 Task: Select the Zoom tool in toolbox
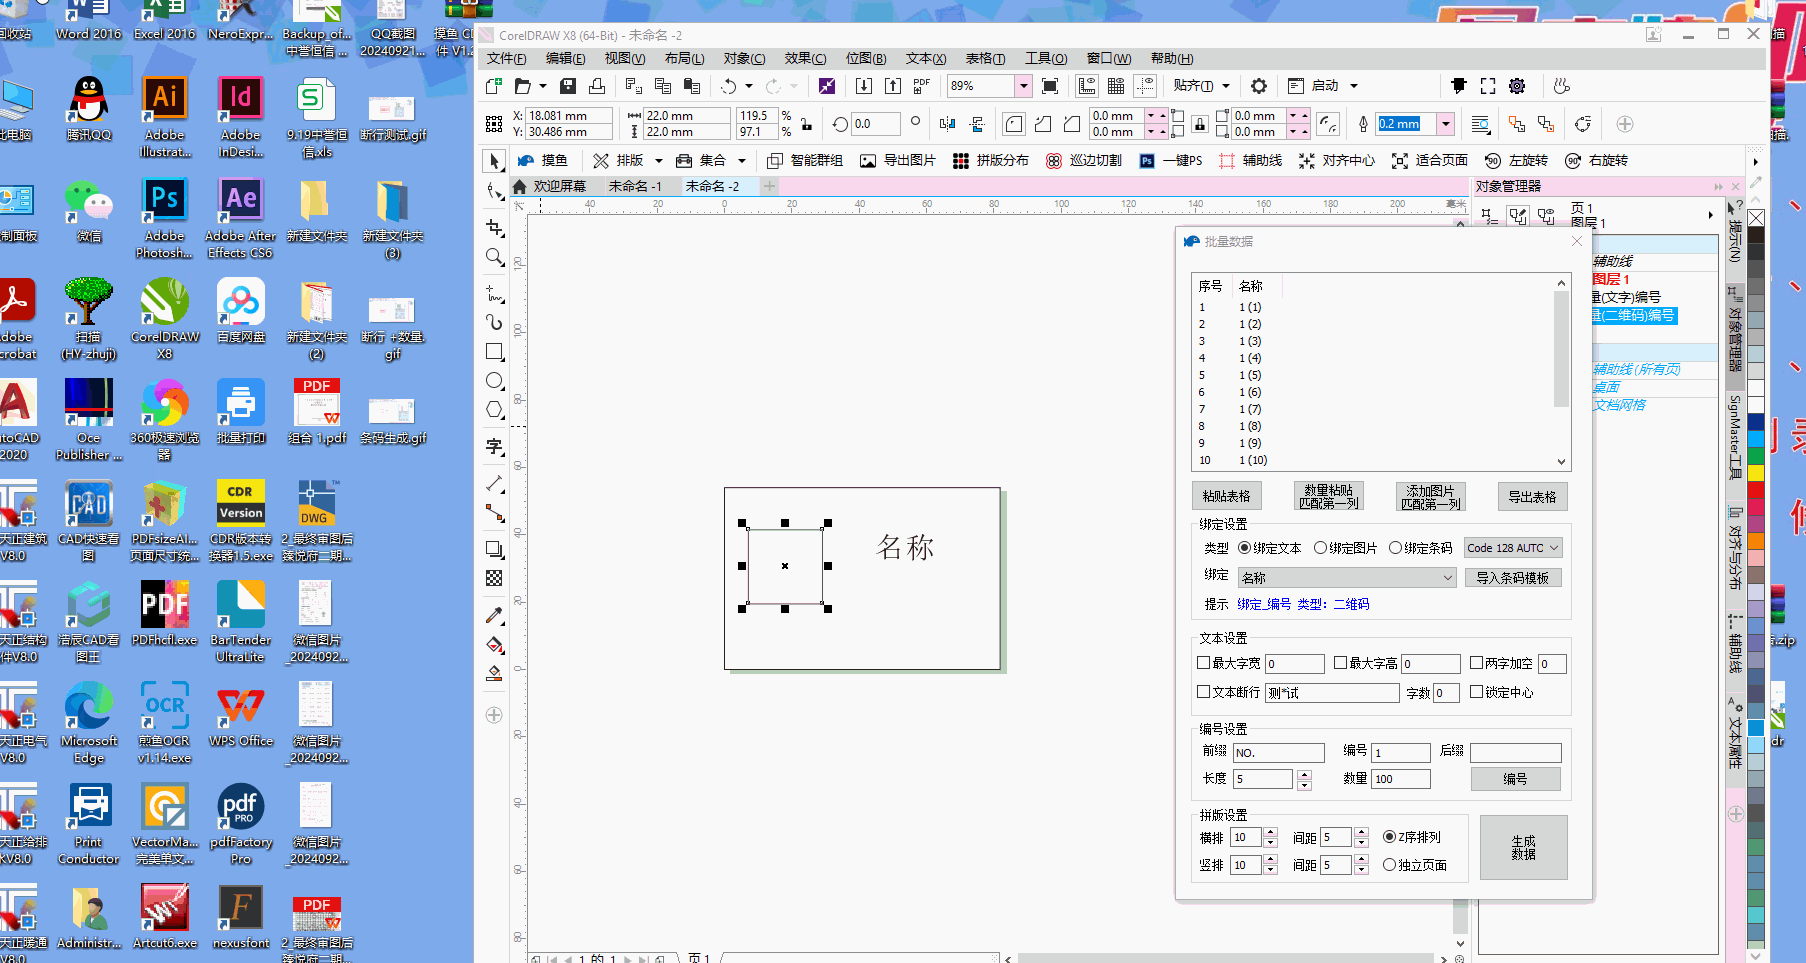pos(494,258)
